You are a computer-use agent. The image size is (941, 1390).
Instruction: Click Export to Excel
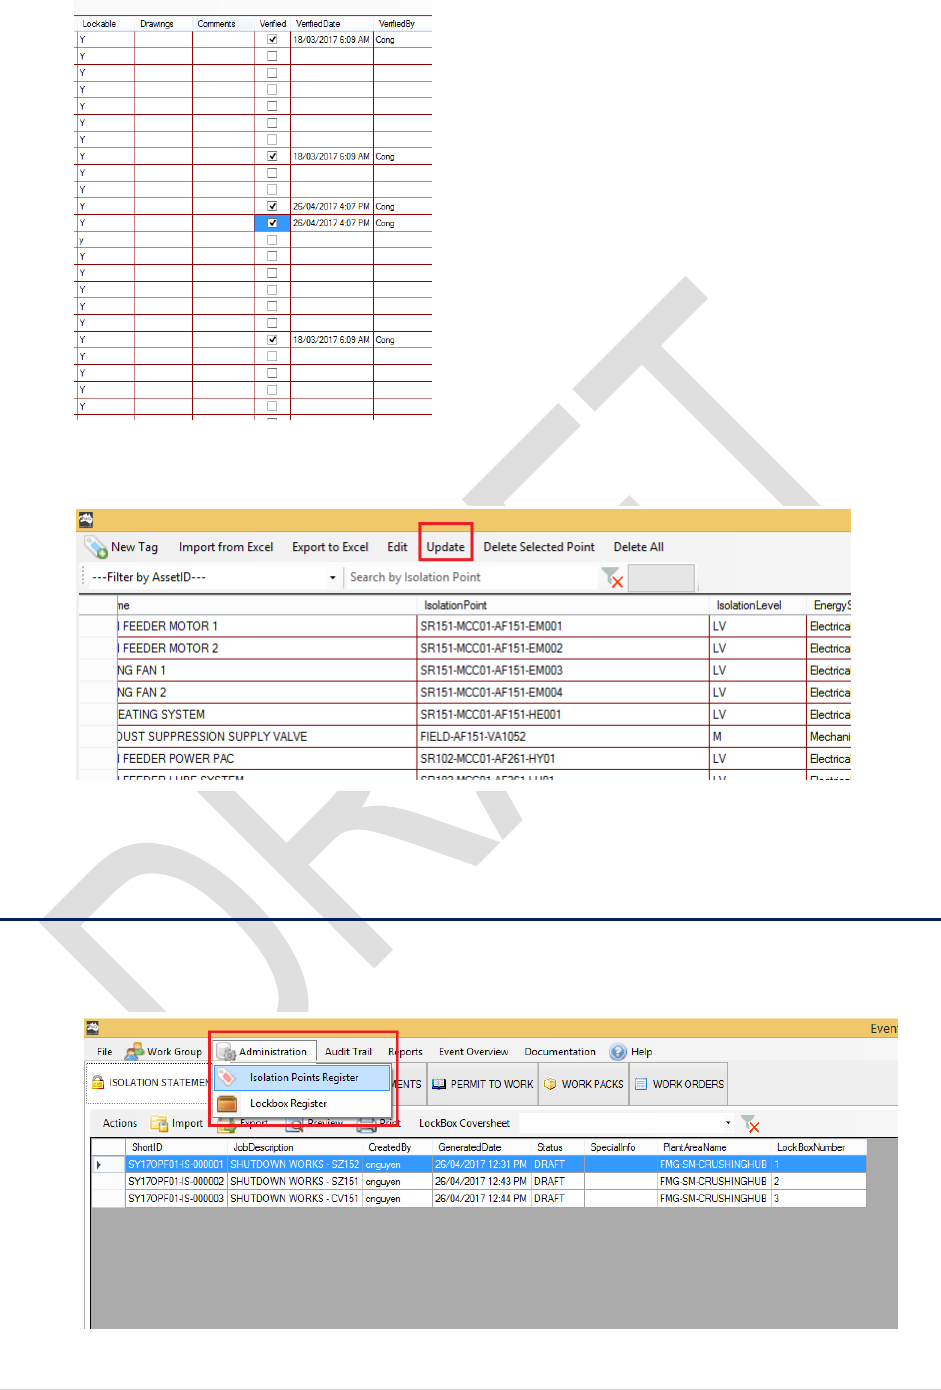[x=330, y=547]
